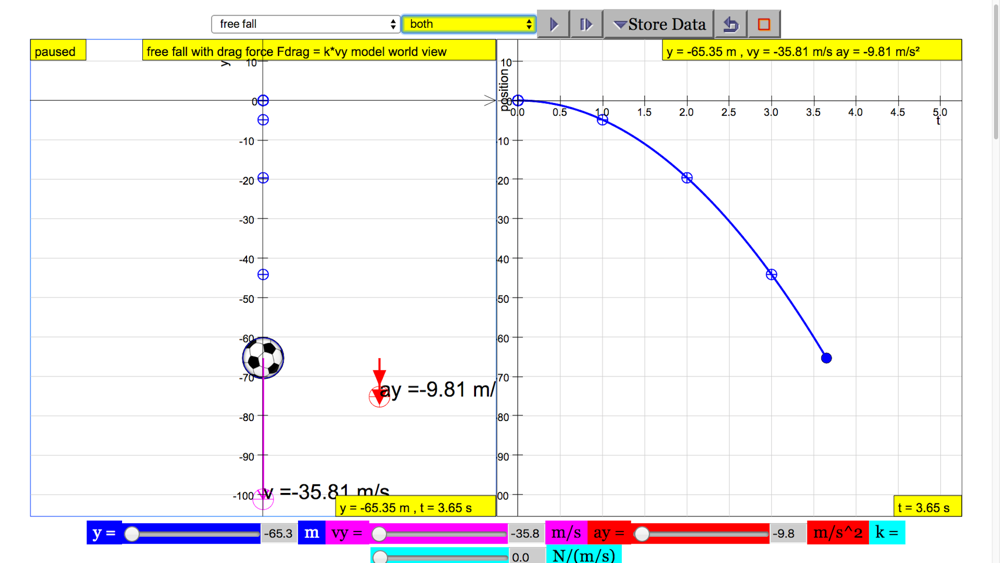This screenshot has height=563, width=1000.
Task: Expand the Store Data menu
Action: pos(659,24)
